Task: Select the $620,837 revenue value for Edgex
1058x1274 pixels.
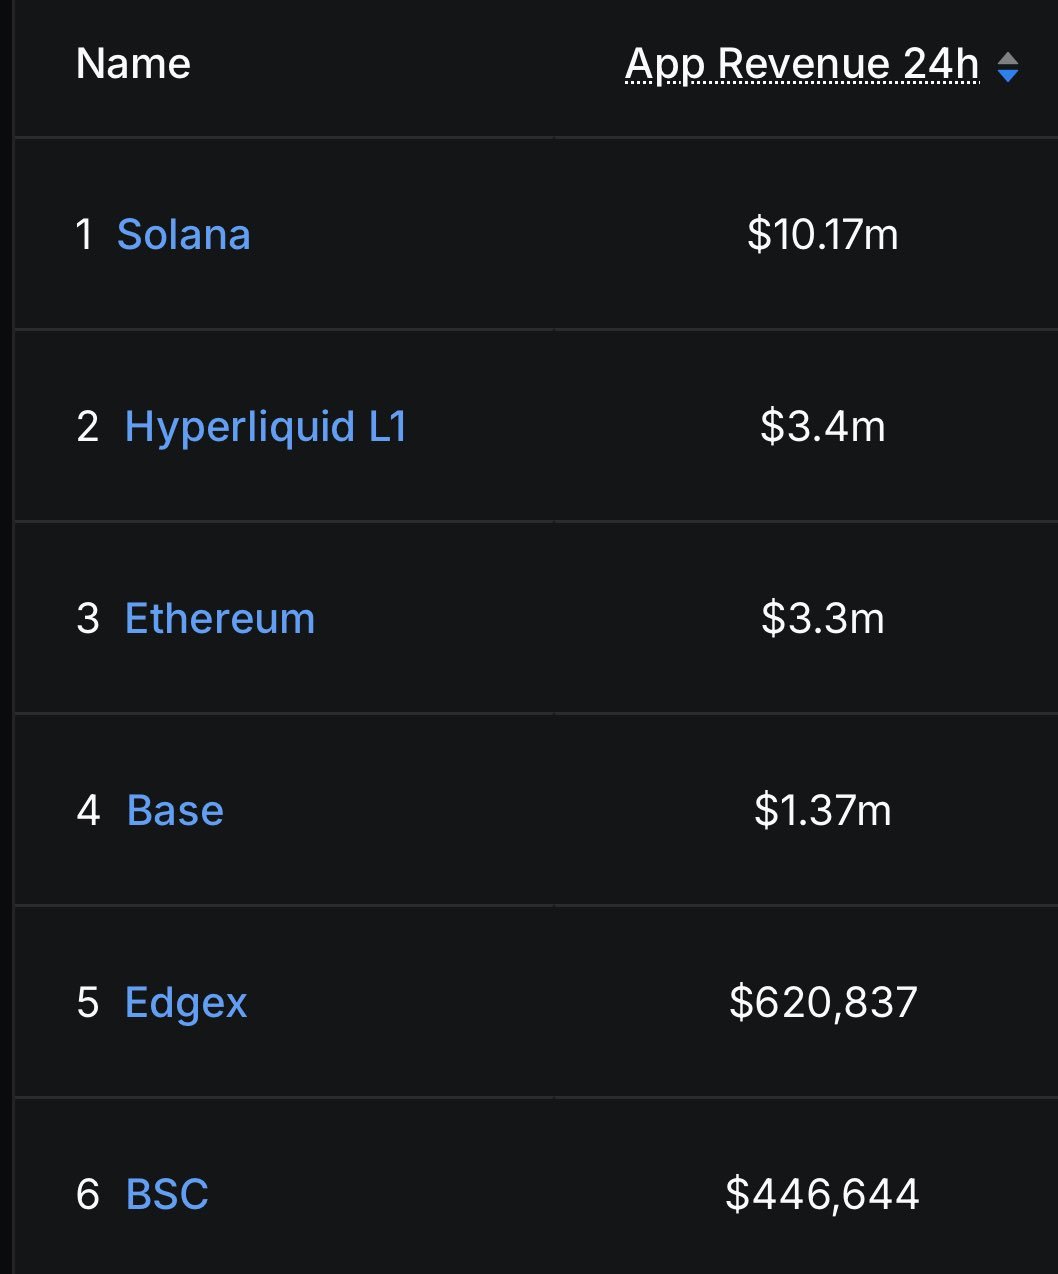Action: [824, 1002]
